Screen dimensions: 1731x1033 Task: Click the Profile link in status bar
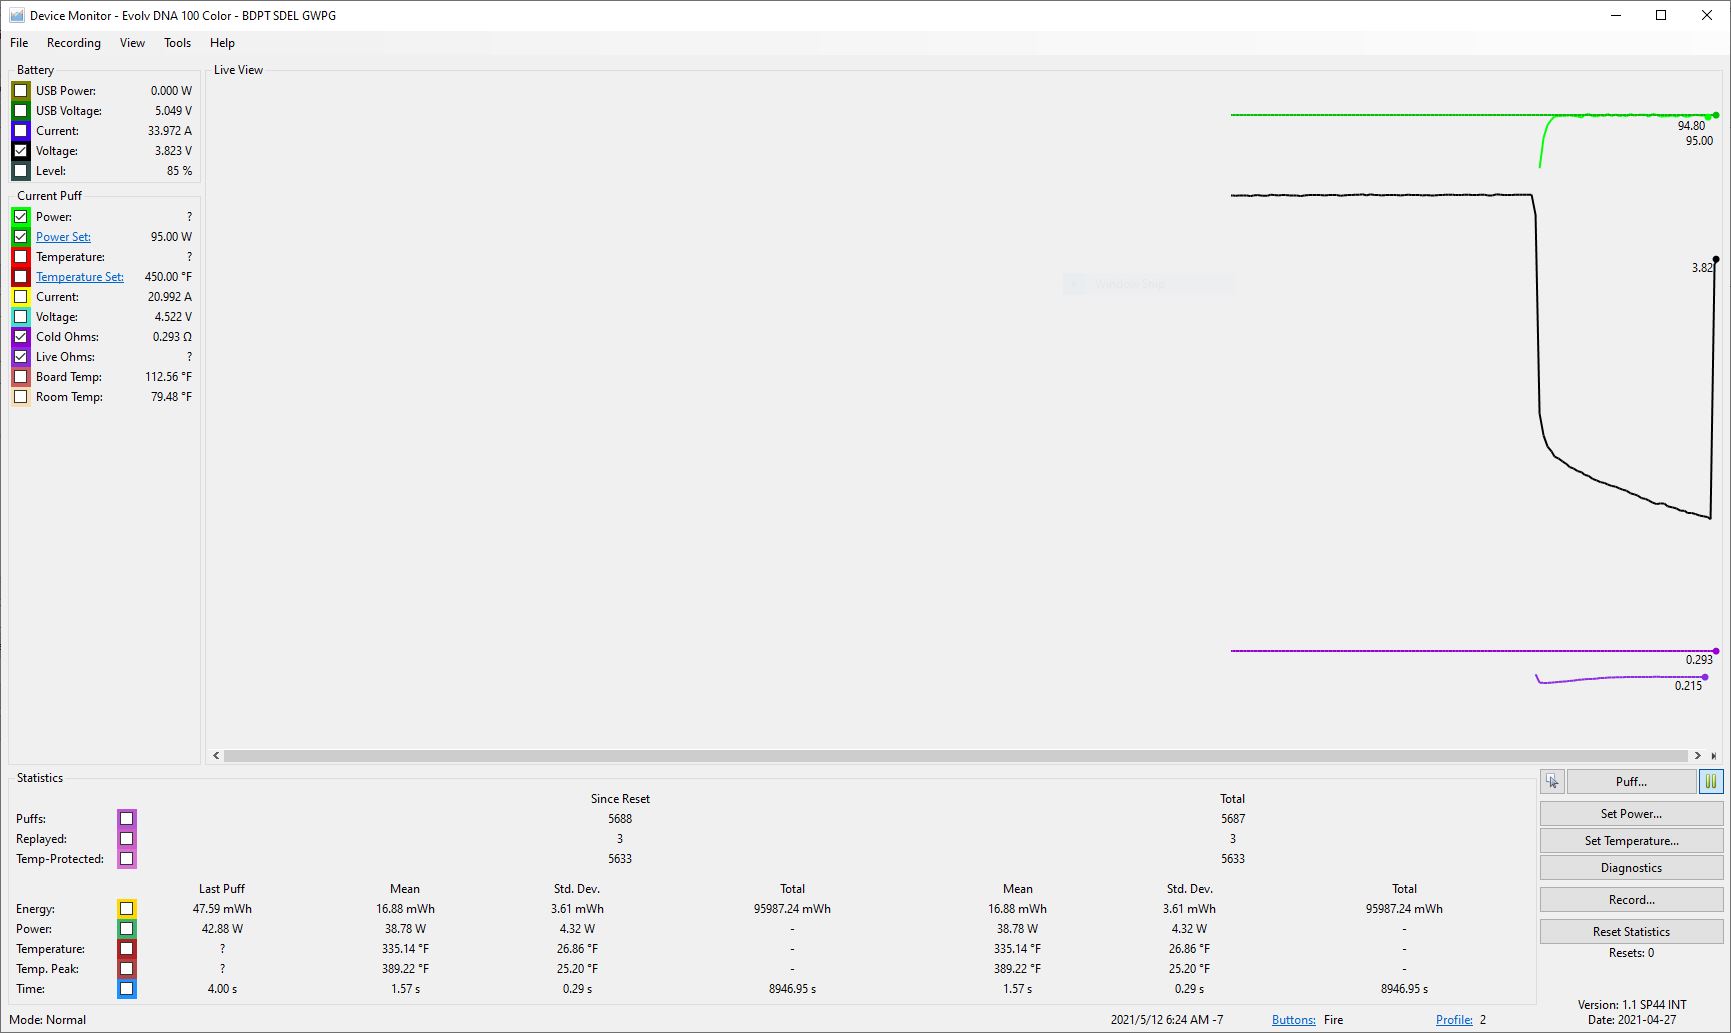(x=1454, y=1020)
